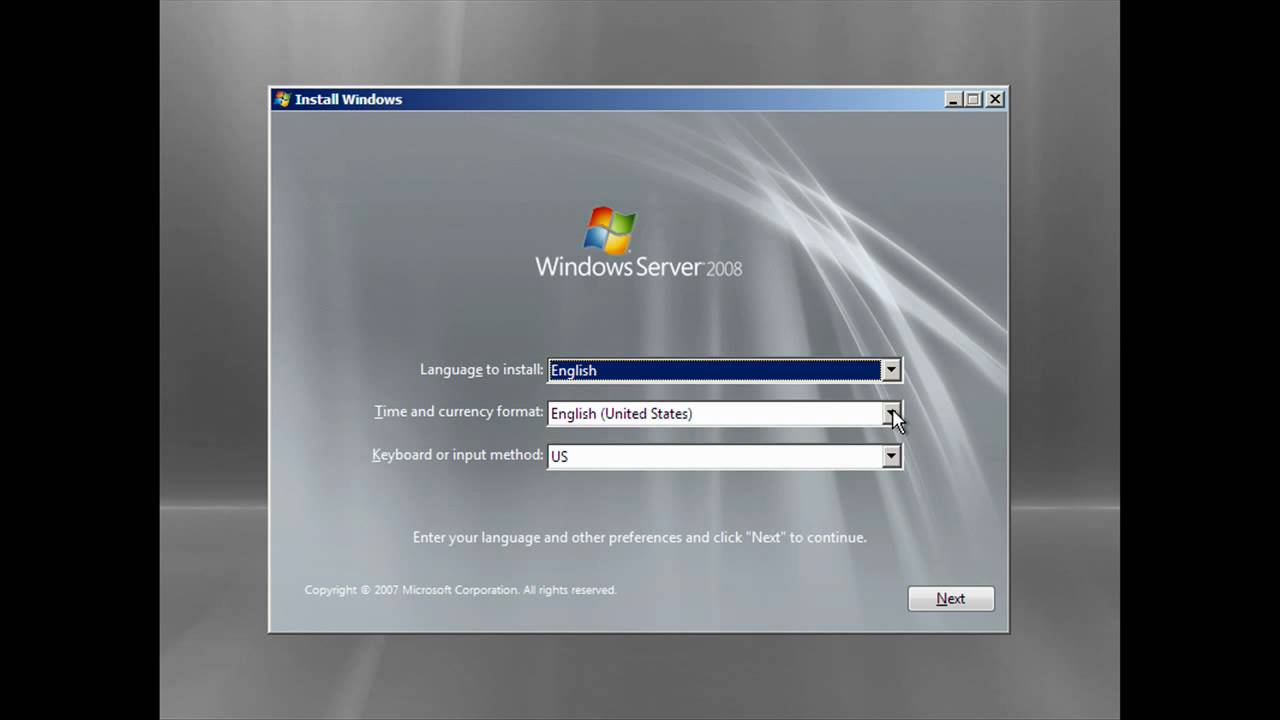The width and height of the screenshot is (1280, 720).
Task: Click the Windows flag icon in title bar
Action: tap(282, 99)
